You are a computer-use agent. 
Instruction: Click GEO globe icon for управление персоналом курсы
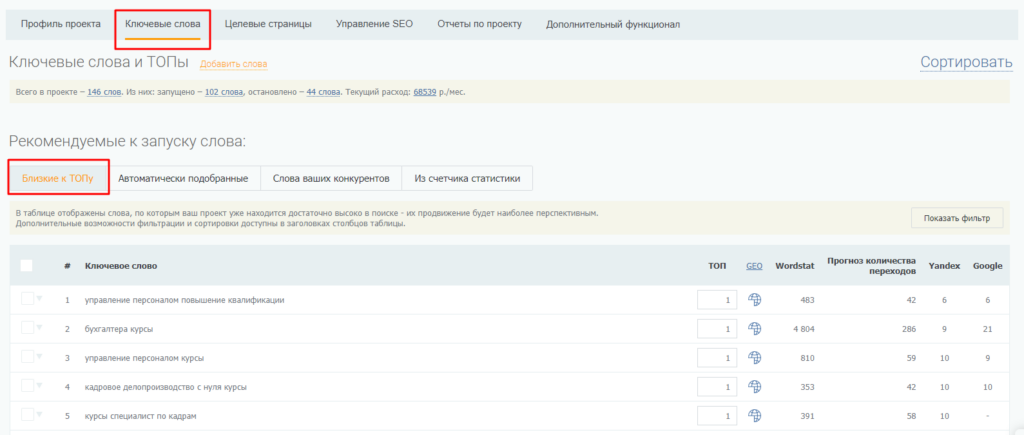coord(755,358)
